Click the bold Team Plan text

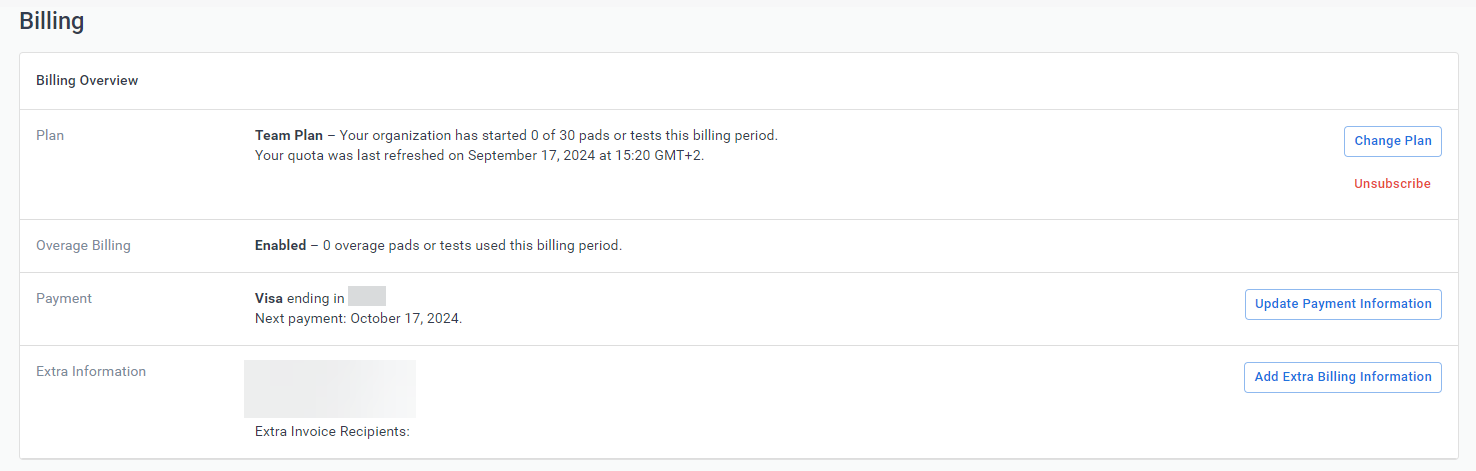[289, 136]
